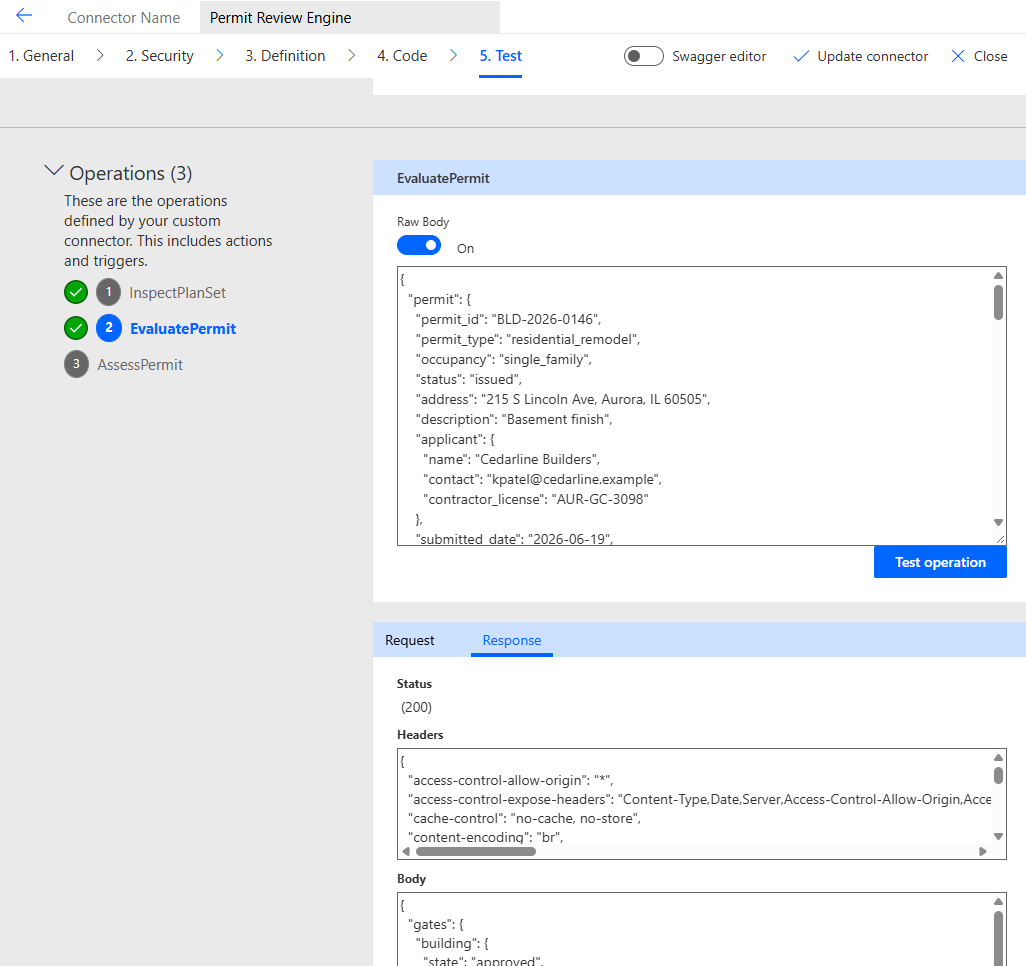Click the vertical scrollbar thumb in response Body

click(998, 938)
